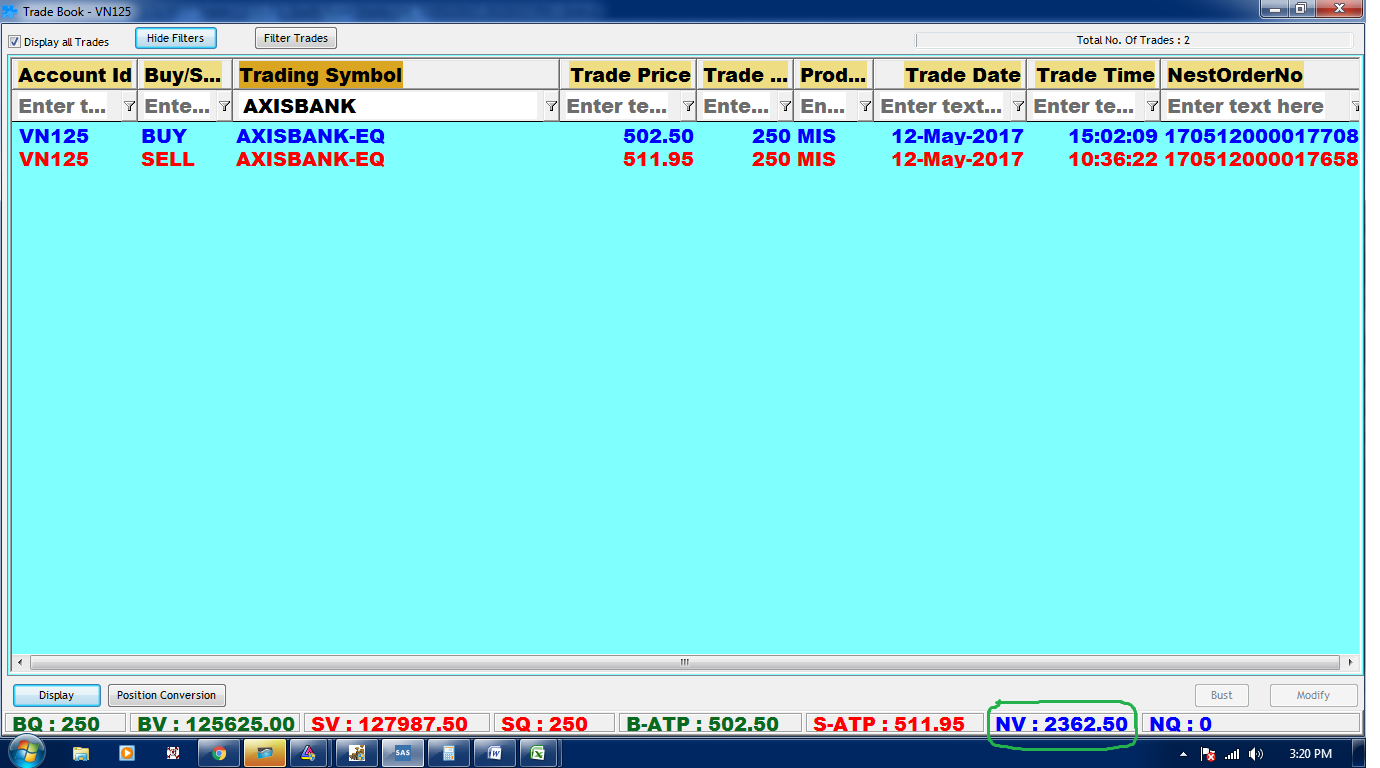The height and width of the screenshot is (768, 1380).
Task: Sort by Account Id column header
Action: (x=75, y=75)
